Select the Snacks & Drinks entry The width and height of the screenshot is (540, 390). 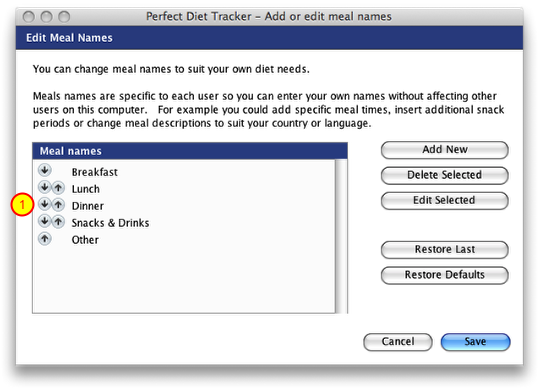point(110,223)
